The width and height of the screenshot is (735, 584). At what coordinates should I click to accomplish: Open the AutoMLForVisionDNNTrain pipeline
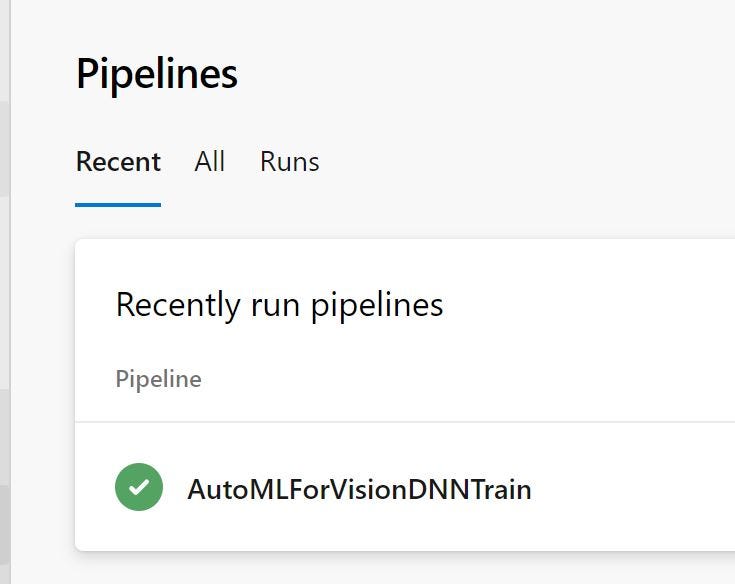[359, 490]
